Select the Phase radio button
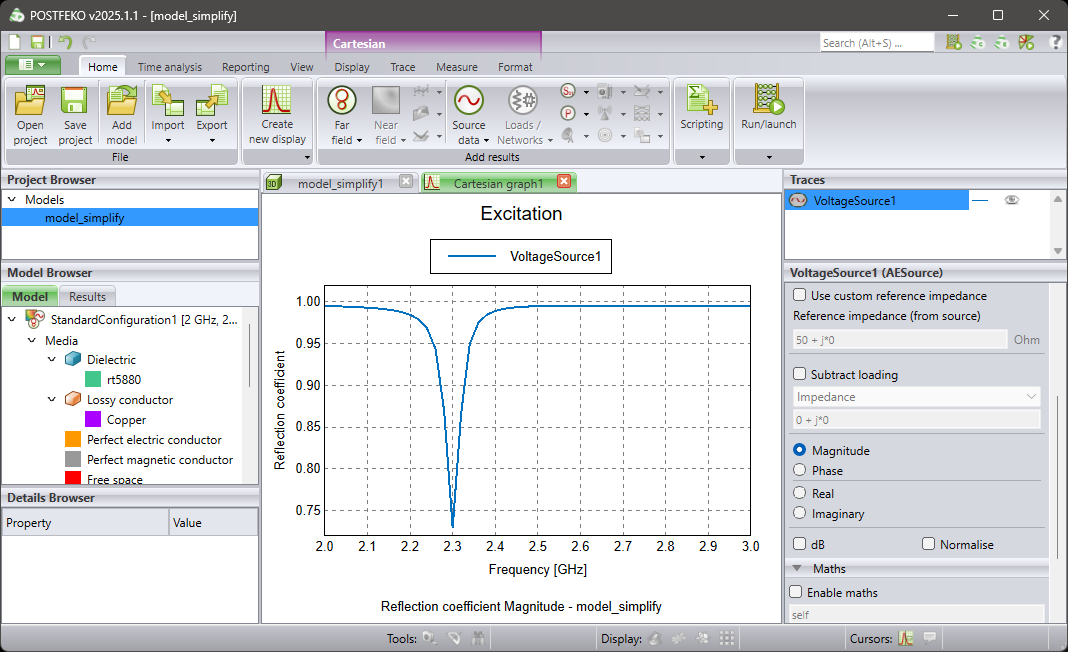The image size is (1068, 652). 800,470
